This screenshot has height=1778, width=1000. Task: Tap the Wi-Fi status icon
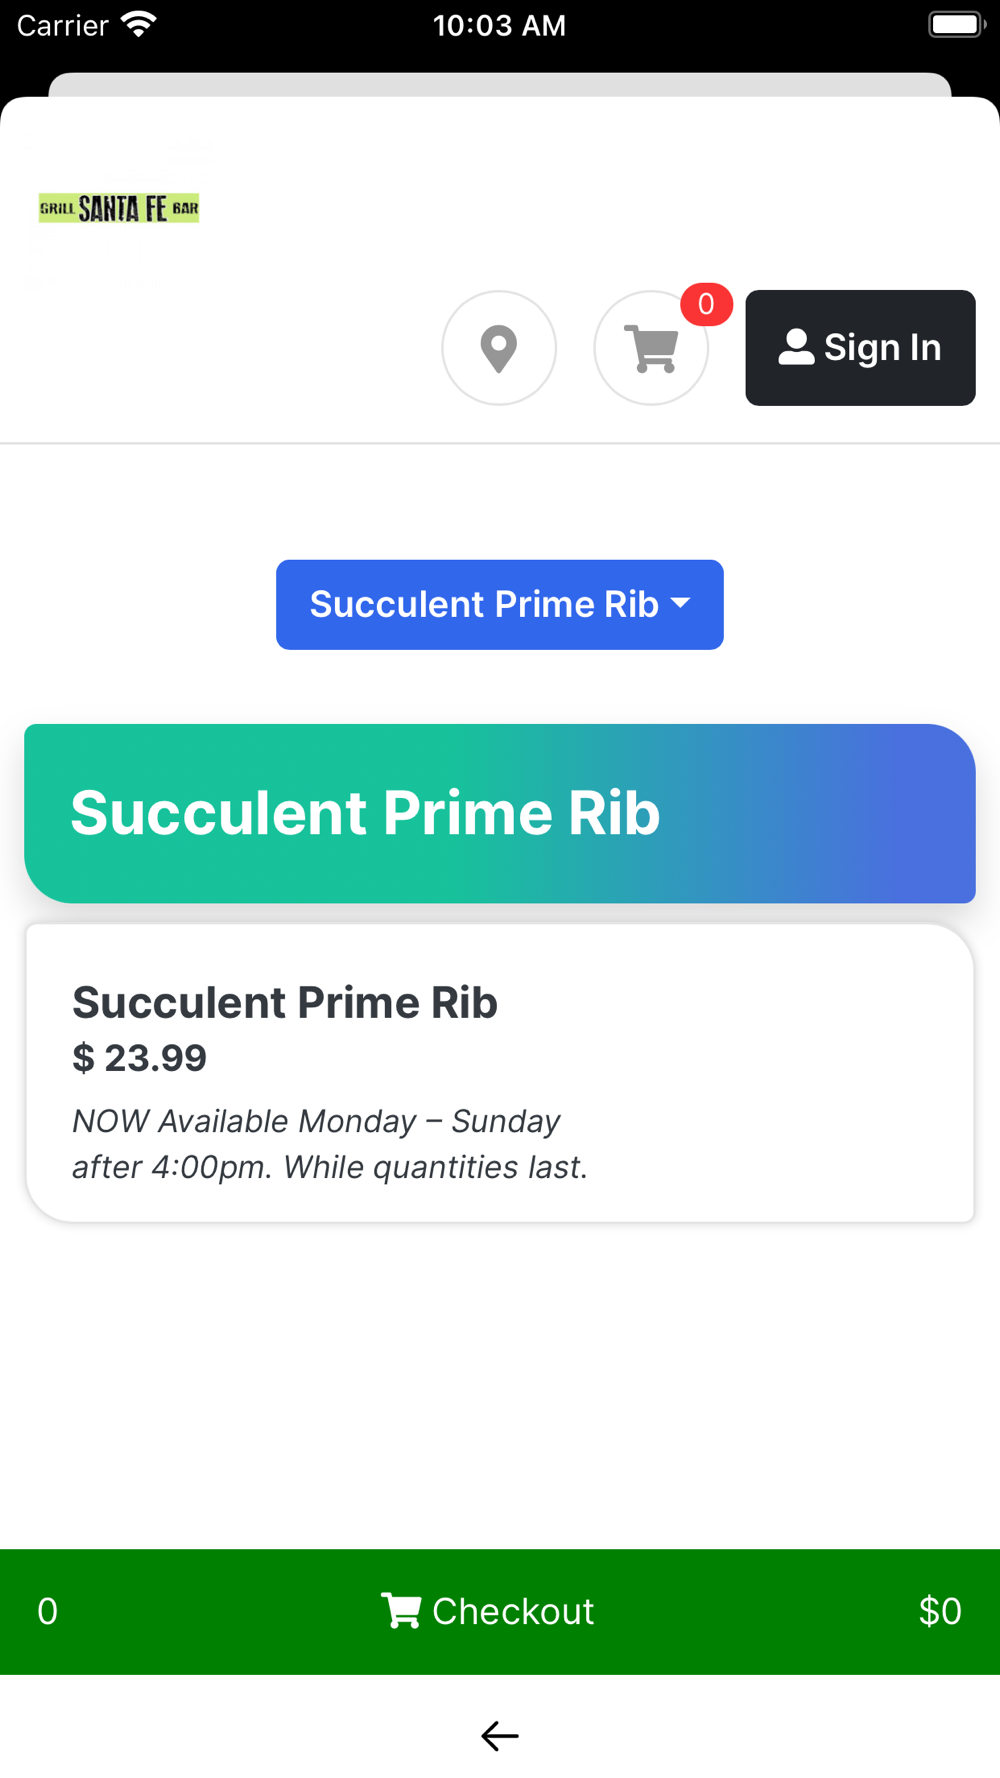click(x=139, y=24)
